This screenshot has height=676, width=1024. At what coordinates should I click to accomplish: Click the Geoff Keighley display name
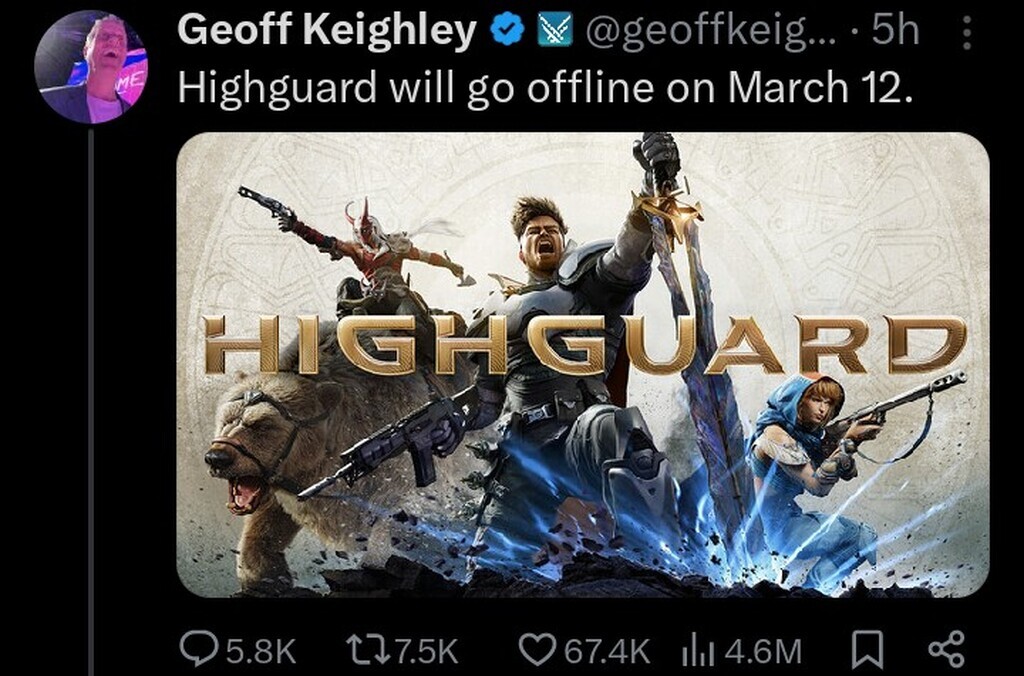click(327, 30)
